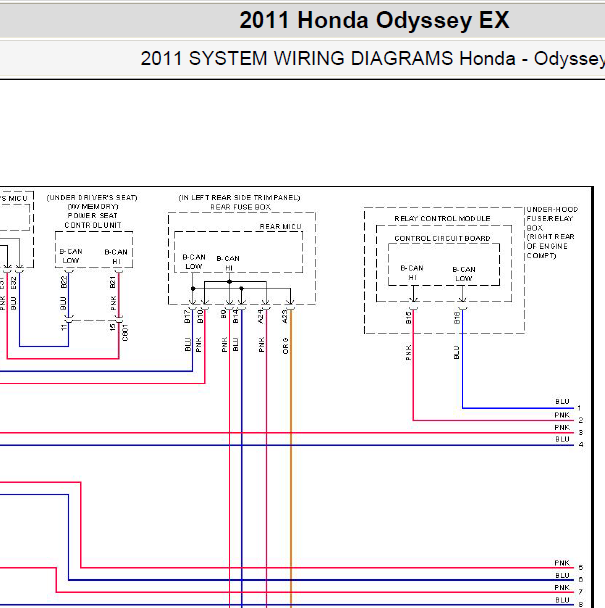Screen dimensions: 605x608
Task: Click "(RIGHT REAR" location text
Action: point(550,237)
